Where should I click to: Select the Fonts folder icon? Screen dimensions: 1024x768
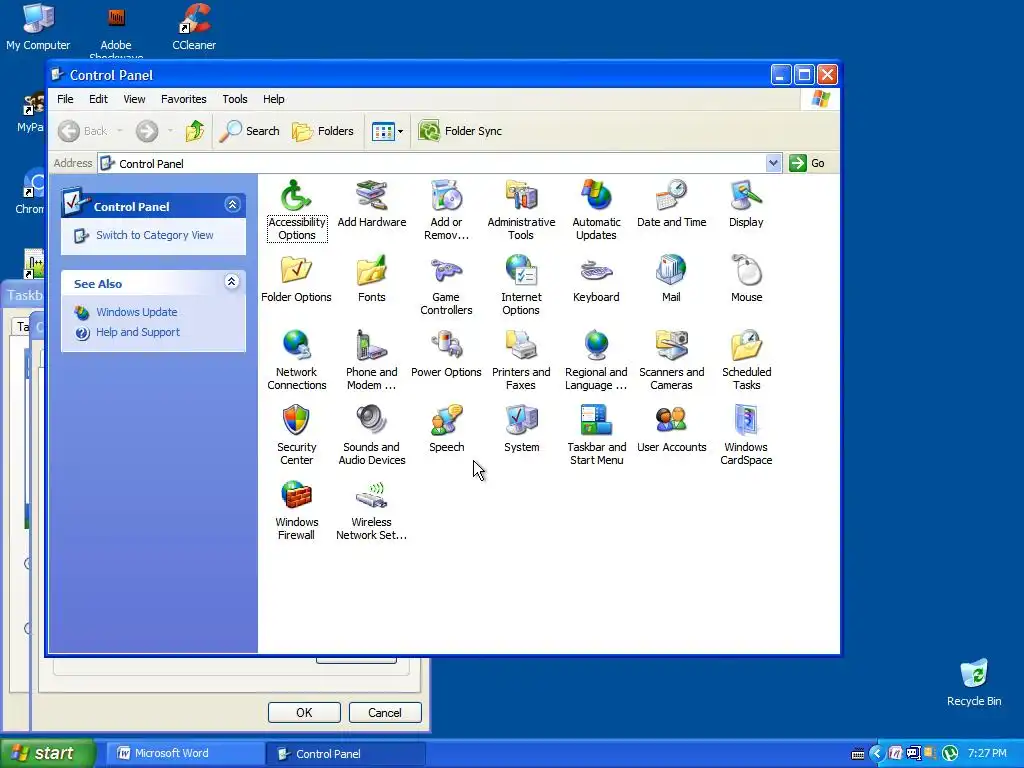coord(372,279)
